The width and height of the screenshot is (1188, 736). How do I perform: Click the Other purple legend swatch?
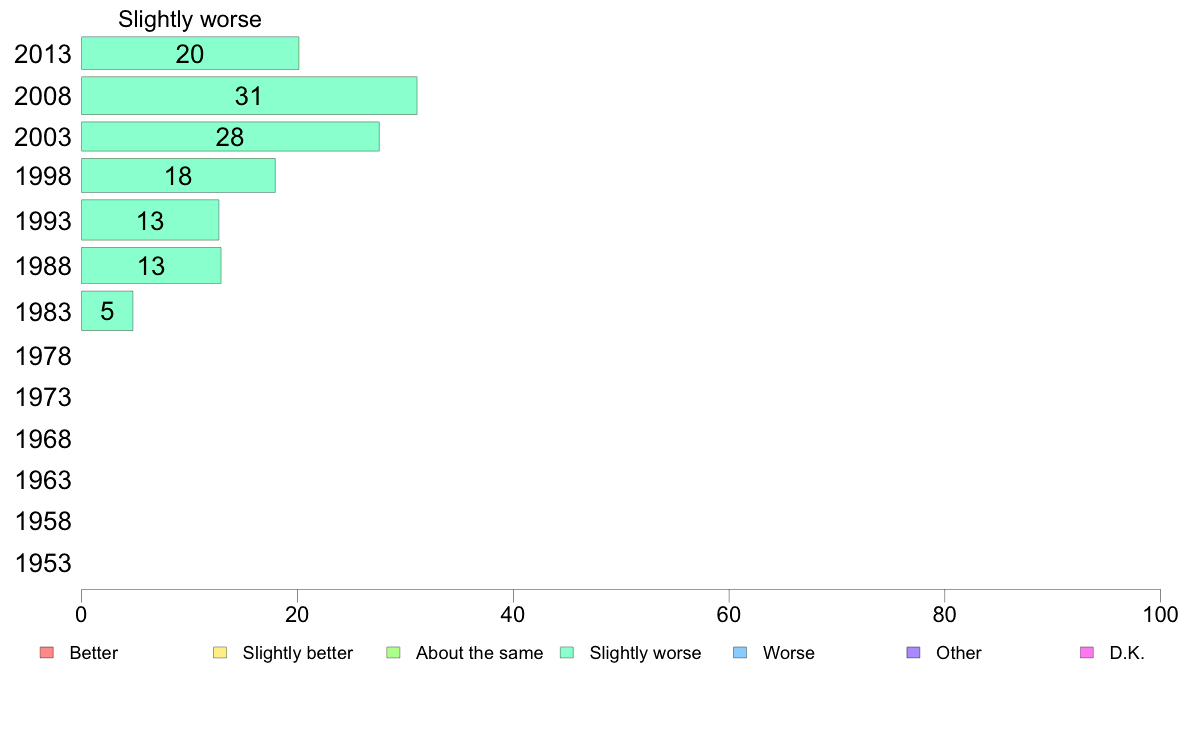[x=914, y=653]
